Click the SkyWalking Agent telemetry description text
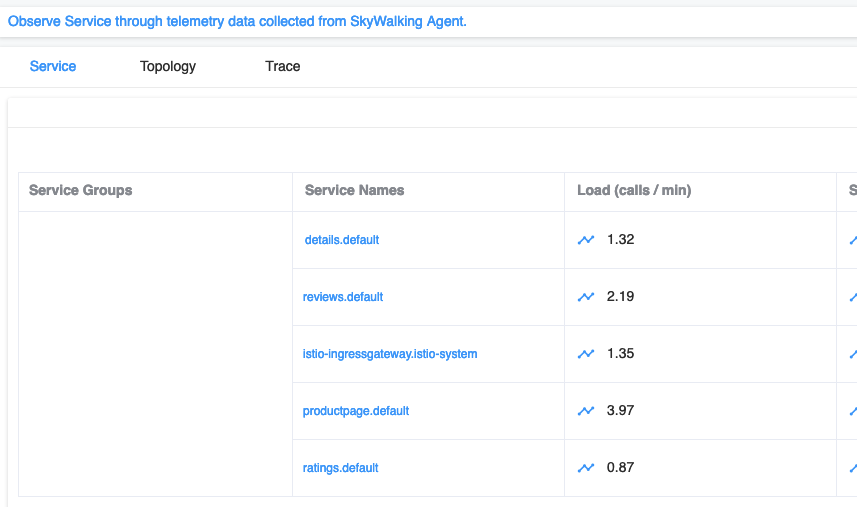857x507 pixels. tap(237, 21)
